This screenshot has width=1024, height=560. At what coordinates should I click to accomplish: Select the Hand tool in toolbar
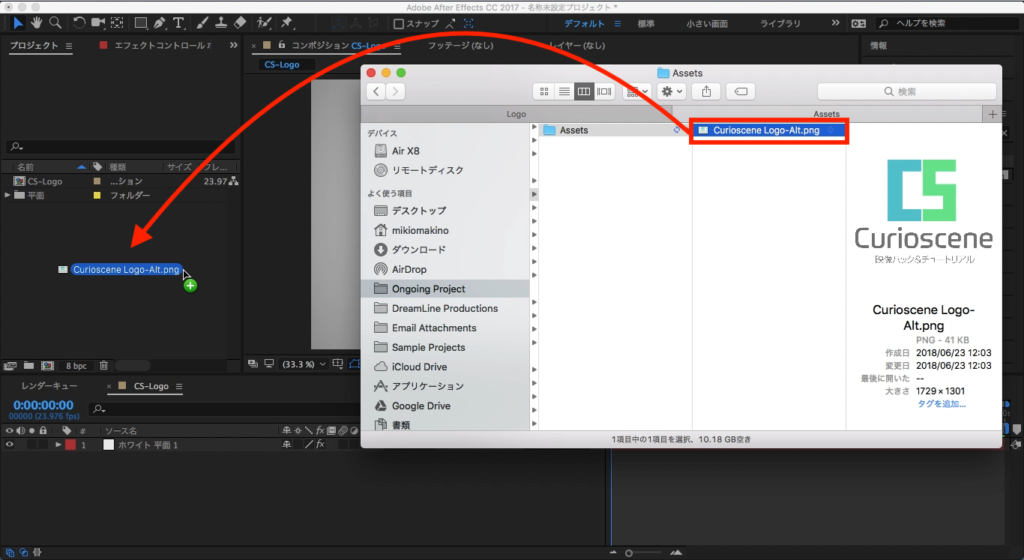37,22
